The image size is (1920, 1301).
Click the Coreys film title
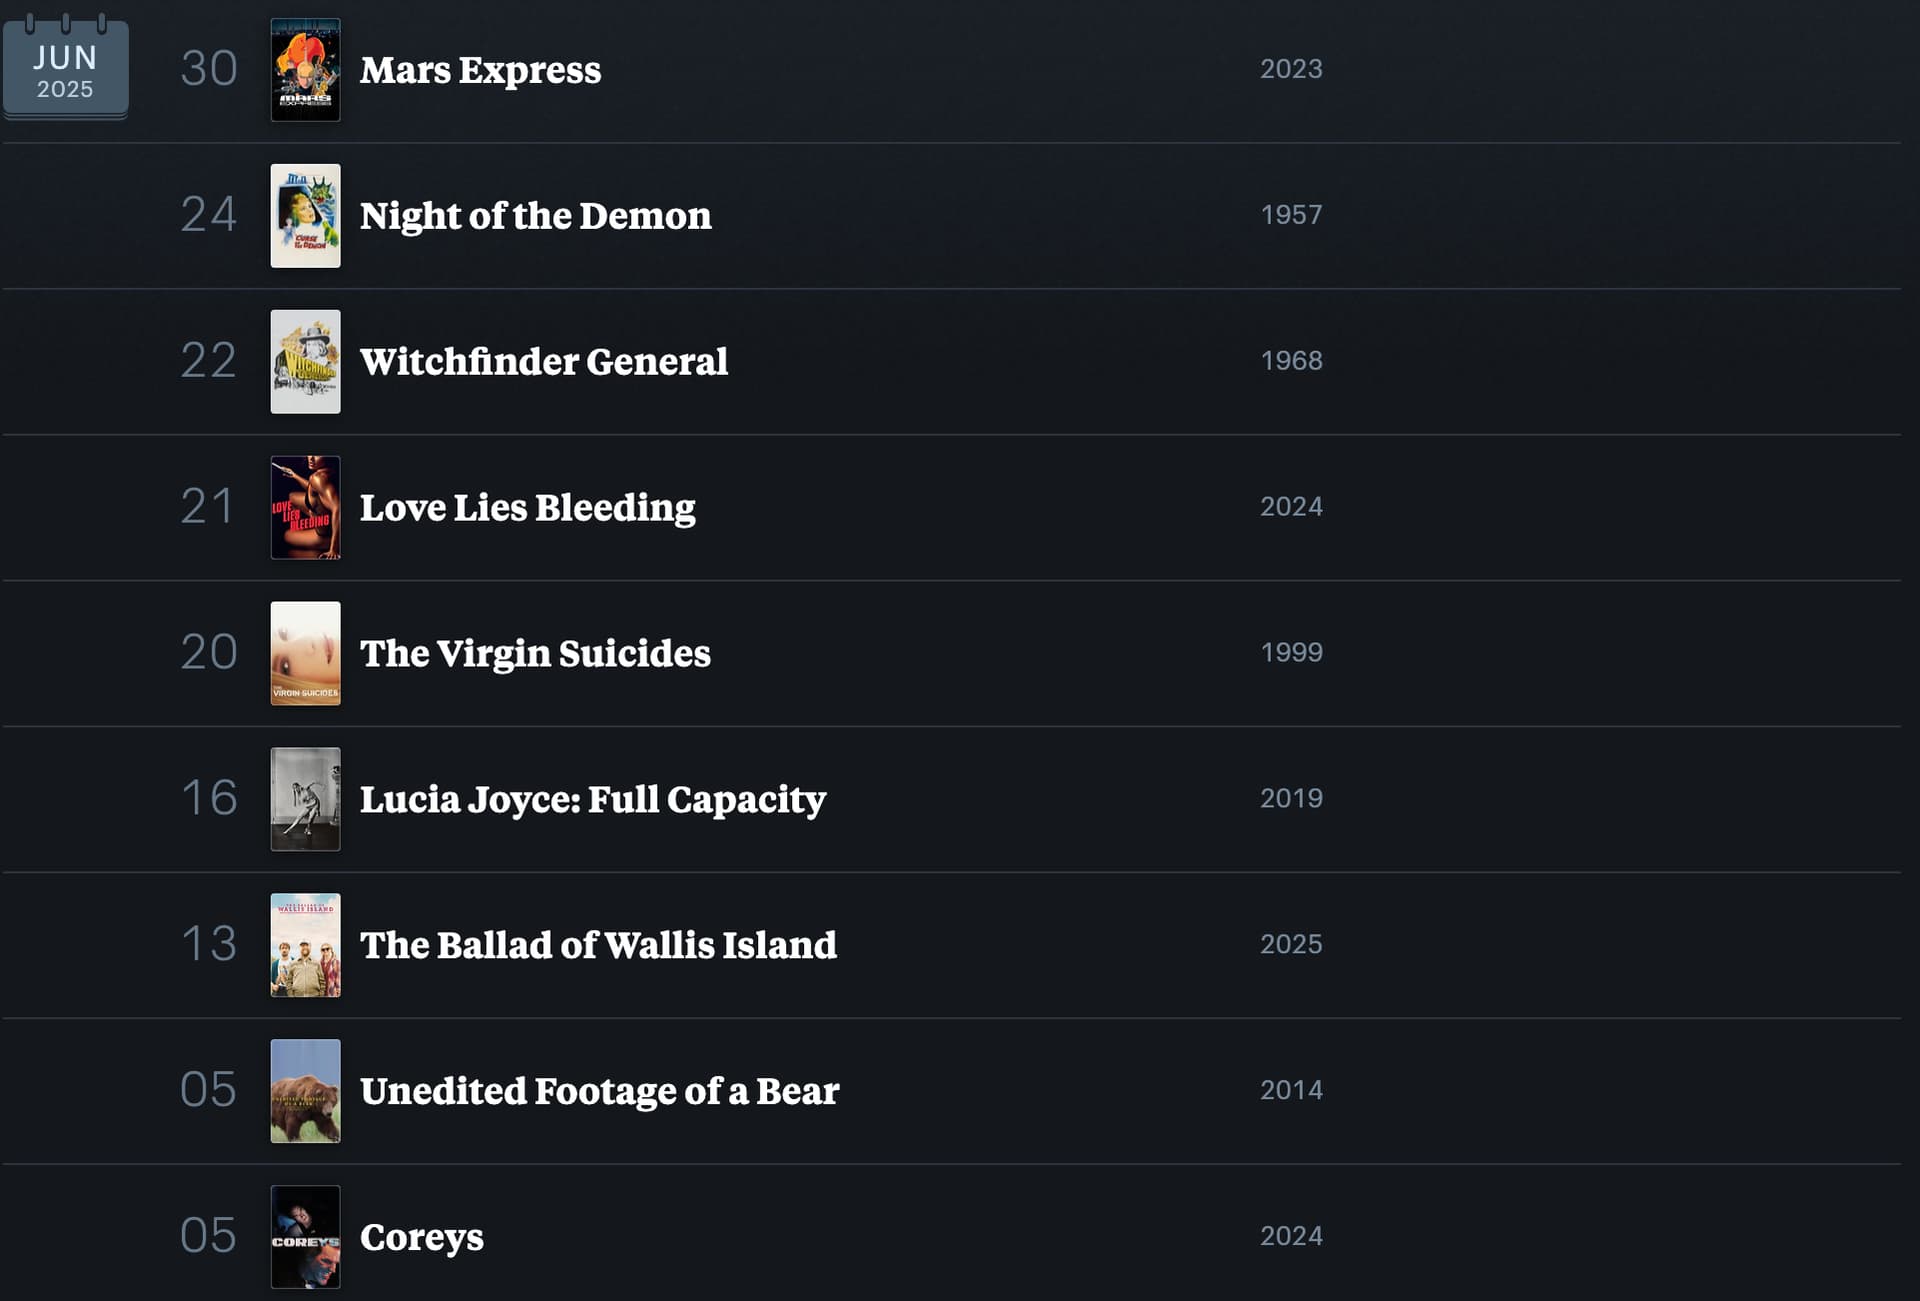pos(422,1238)
